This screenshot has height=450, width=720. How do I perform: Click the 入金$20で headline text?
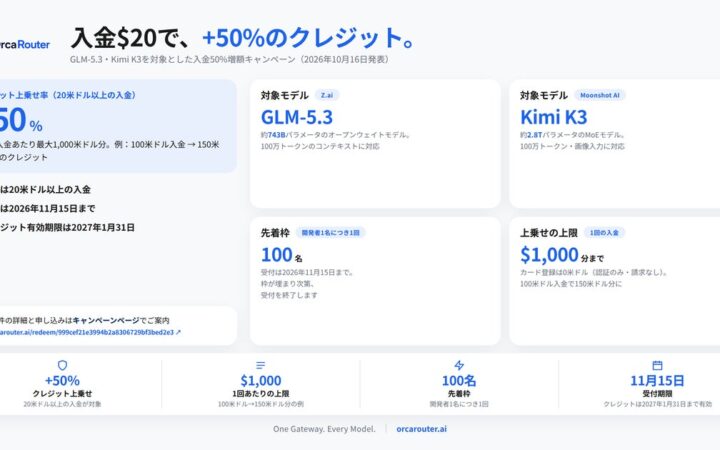click(129, 38)
